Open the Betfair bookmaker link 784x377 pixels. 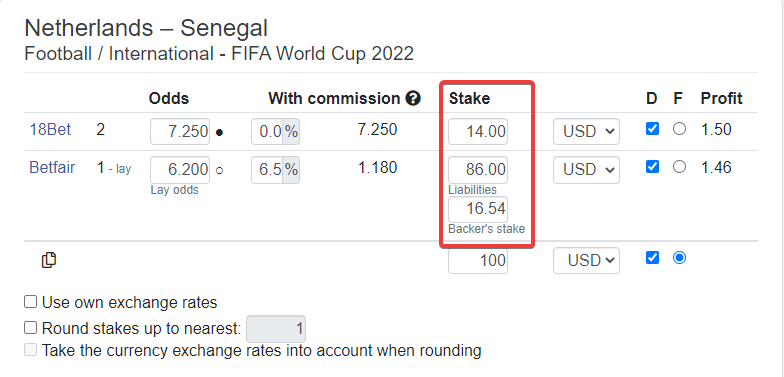click(x=52, y=167)
